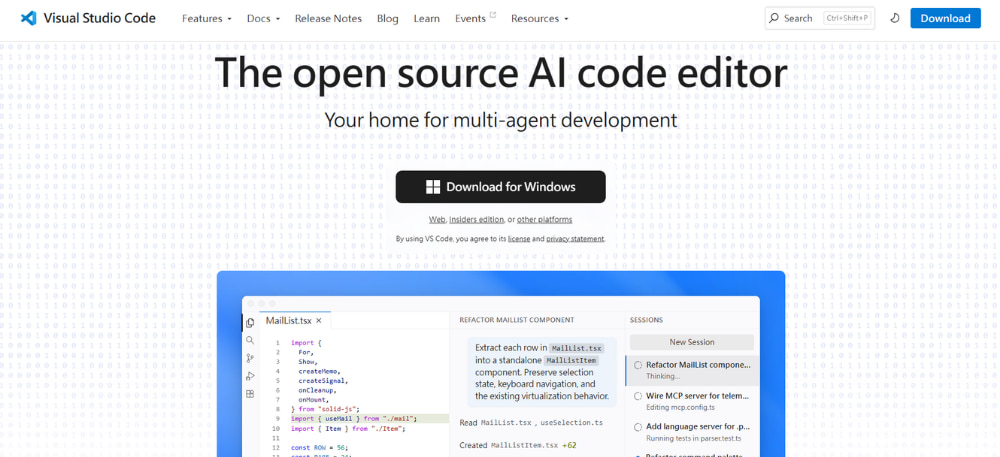Click the chat prompt bubble 'Extract each row'

[541, 372]
